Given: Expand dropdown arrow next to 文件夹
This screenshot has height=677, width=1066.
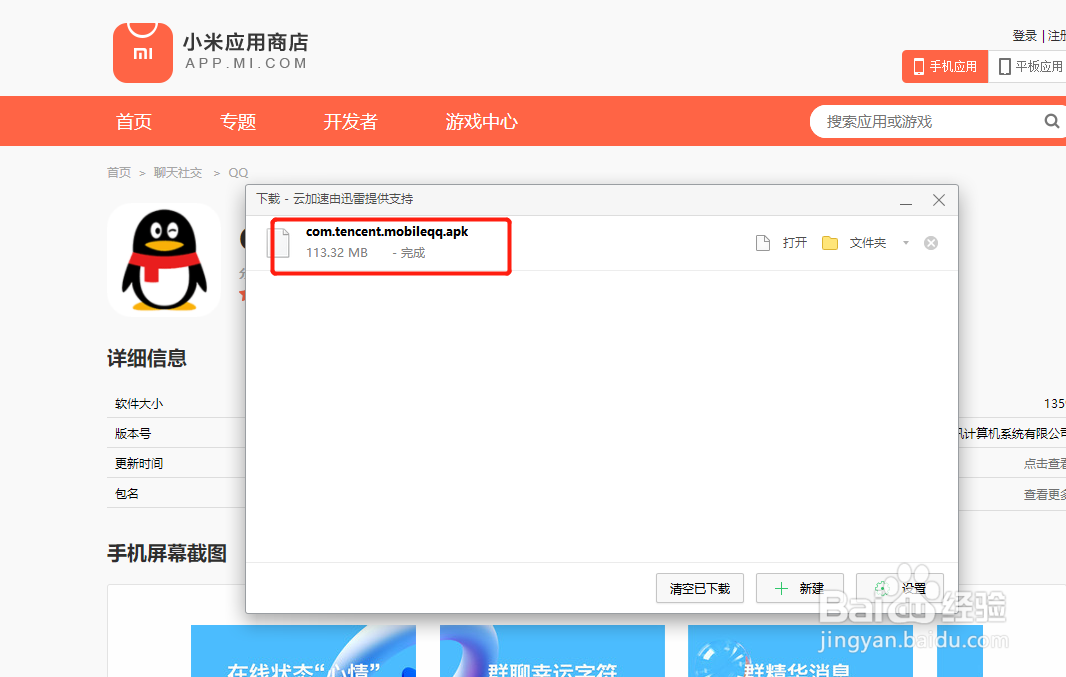Looking at the screenshot, I should pyautogui.click(x=906, y=243).
